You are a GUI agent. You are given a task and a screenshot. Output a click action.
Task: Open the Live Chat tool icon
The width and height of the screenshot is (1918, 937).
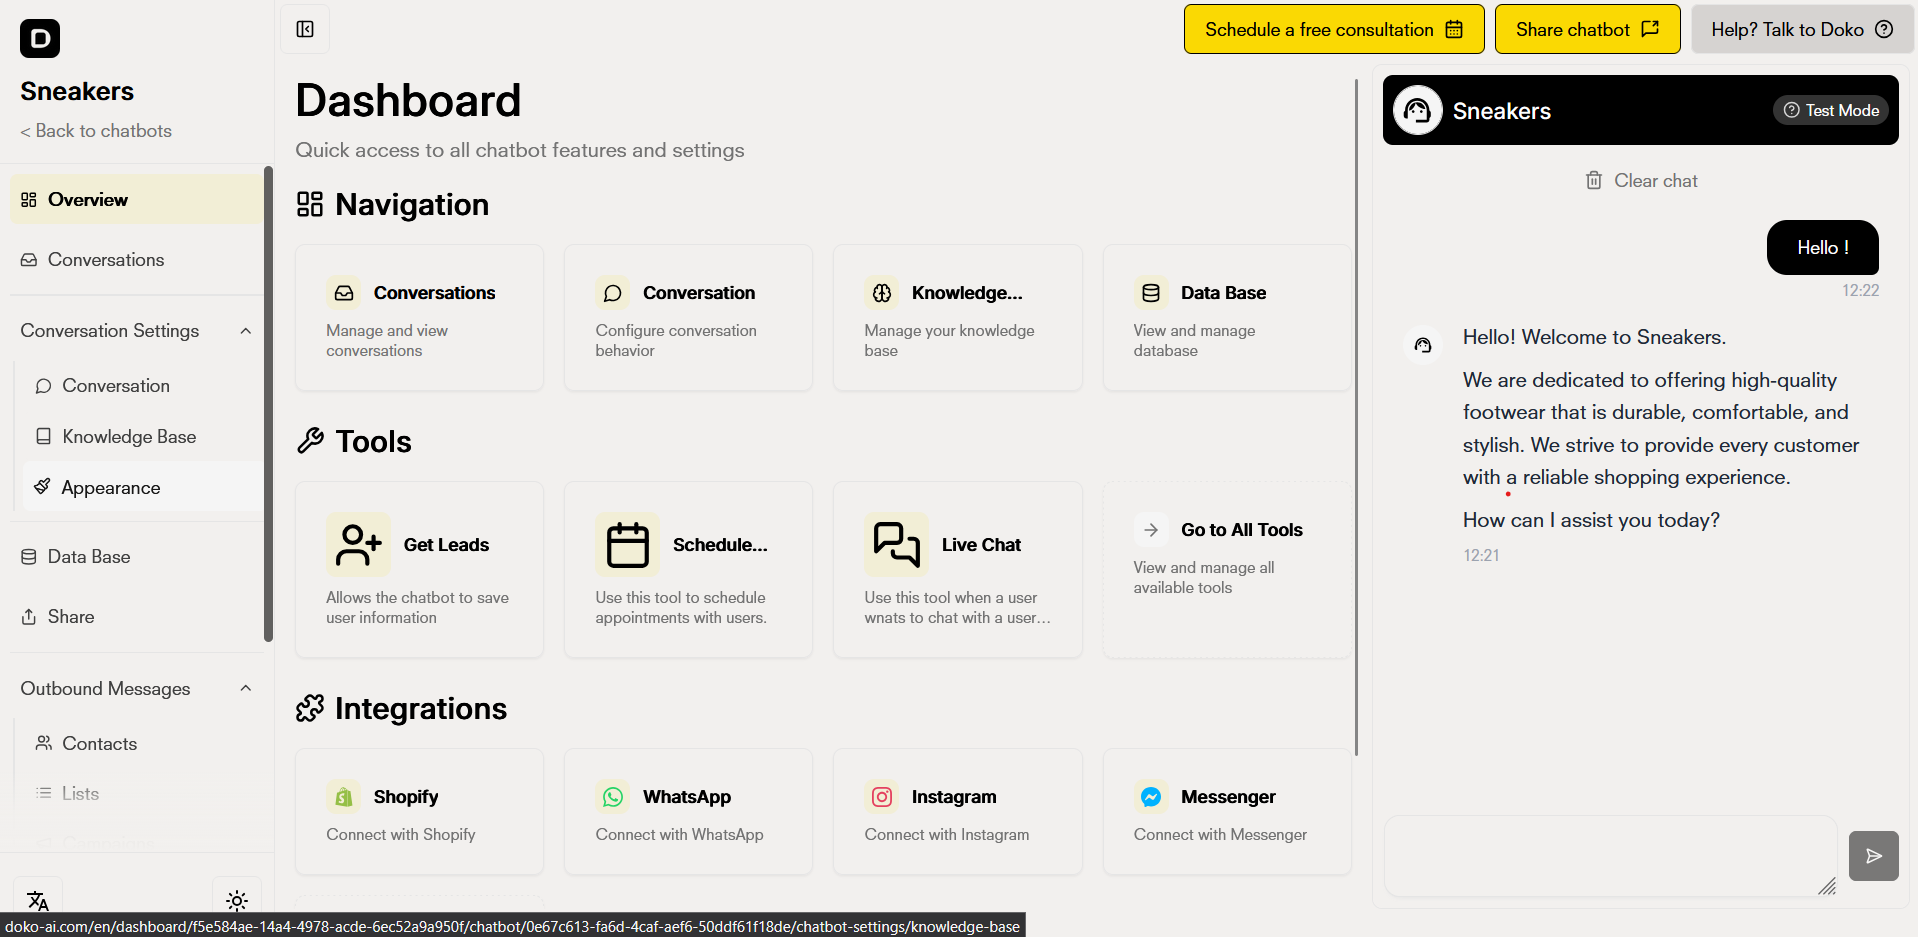[x=895, y=544]
